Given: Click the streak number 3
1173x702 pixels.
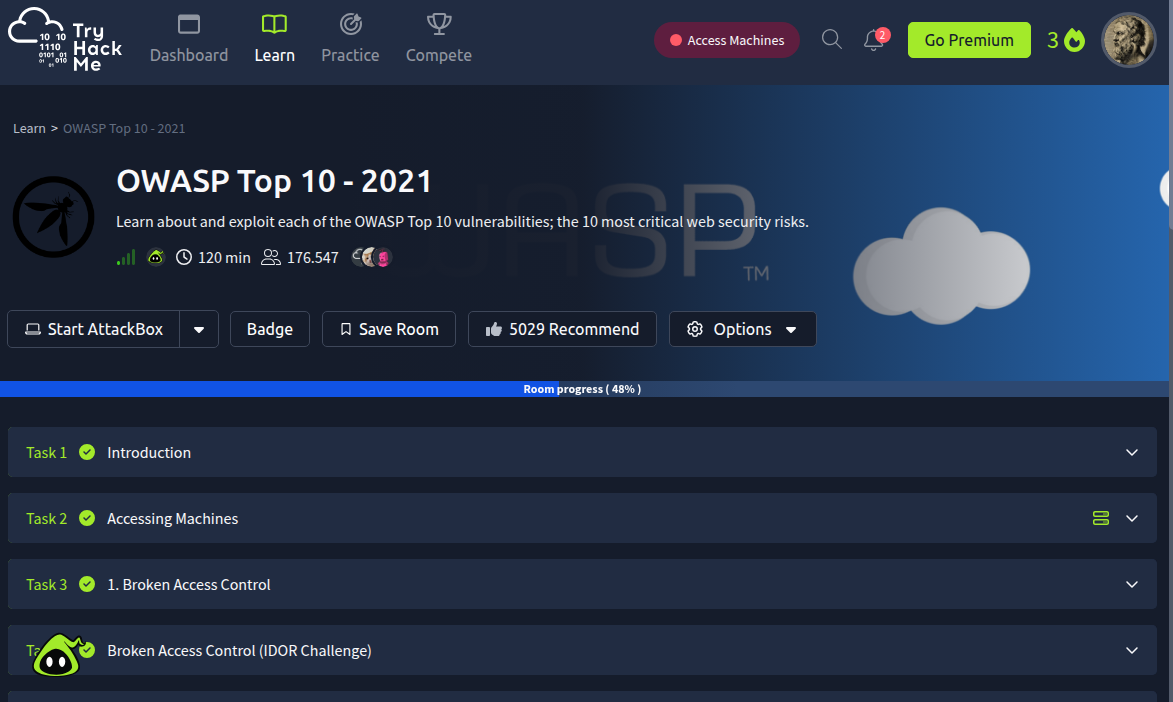Looking at the screenshot, I should 1053,40.
